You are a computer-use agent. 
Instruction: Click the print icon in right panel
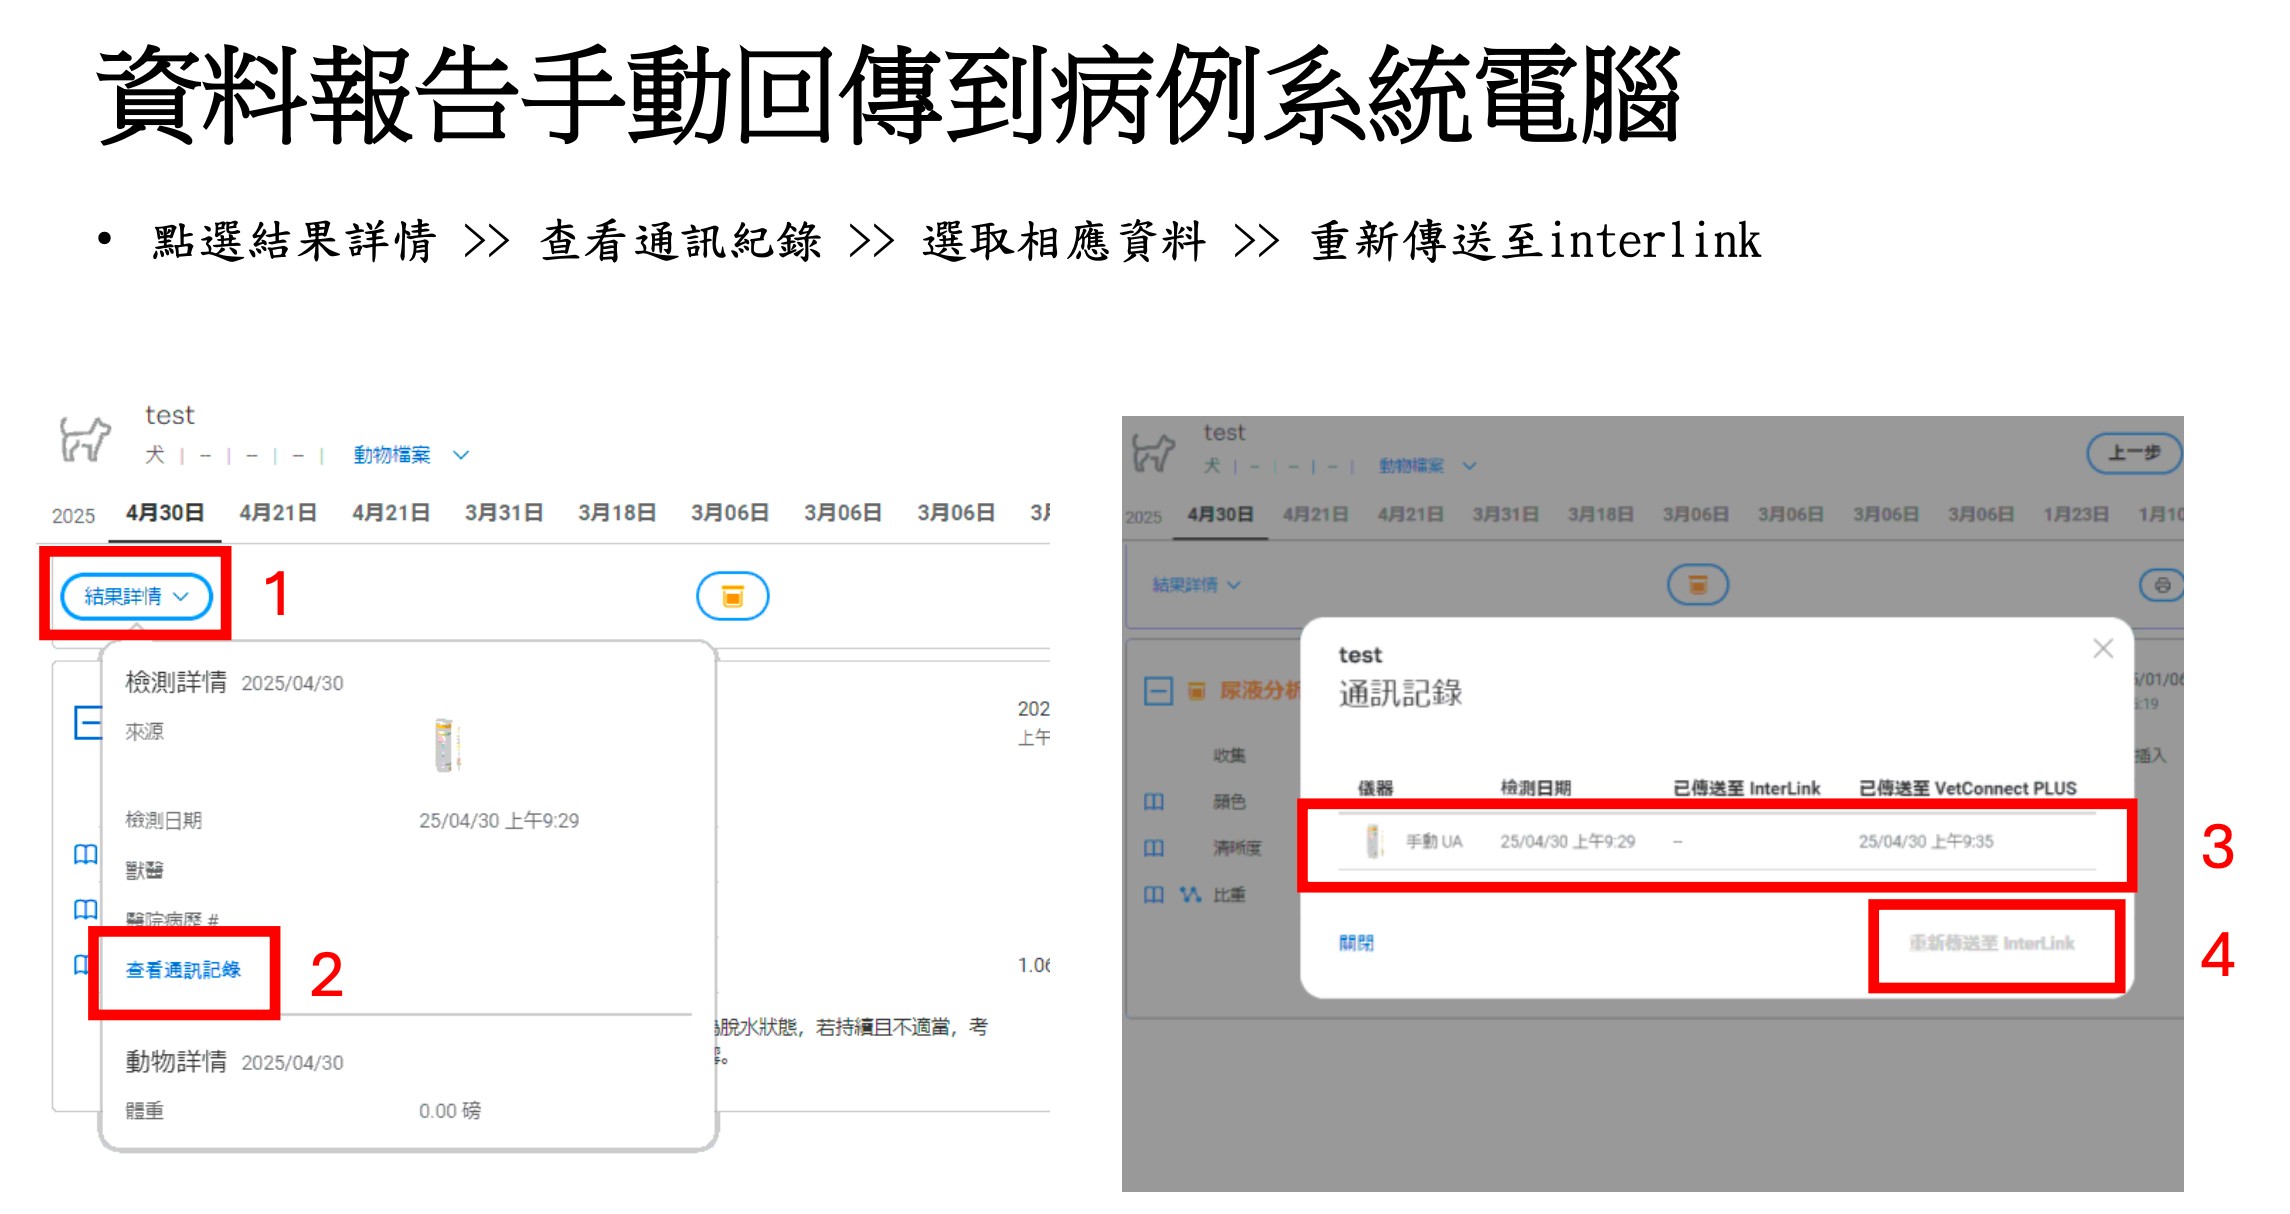click(2162, 585)
